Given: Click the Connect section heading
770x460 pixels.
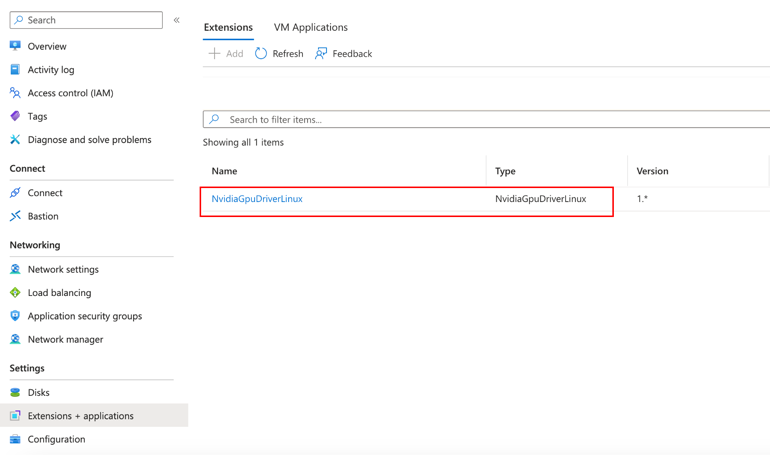Looking at the screenshot, I should (28, 168).
